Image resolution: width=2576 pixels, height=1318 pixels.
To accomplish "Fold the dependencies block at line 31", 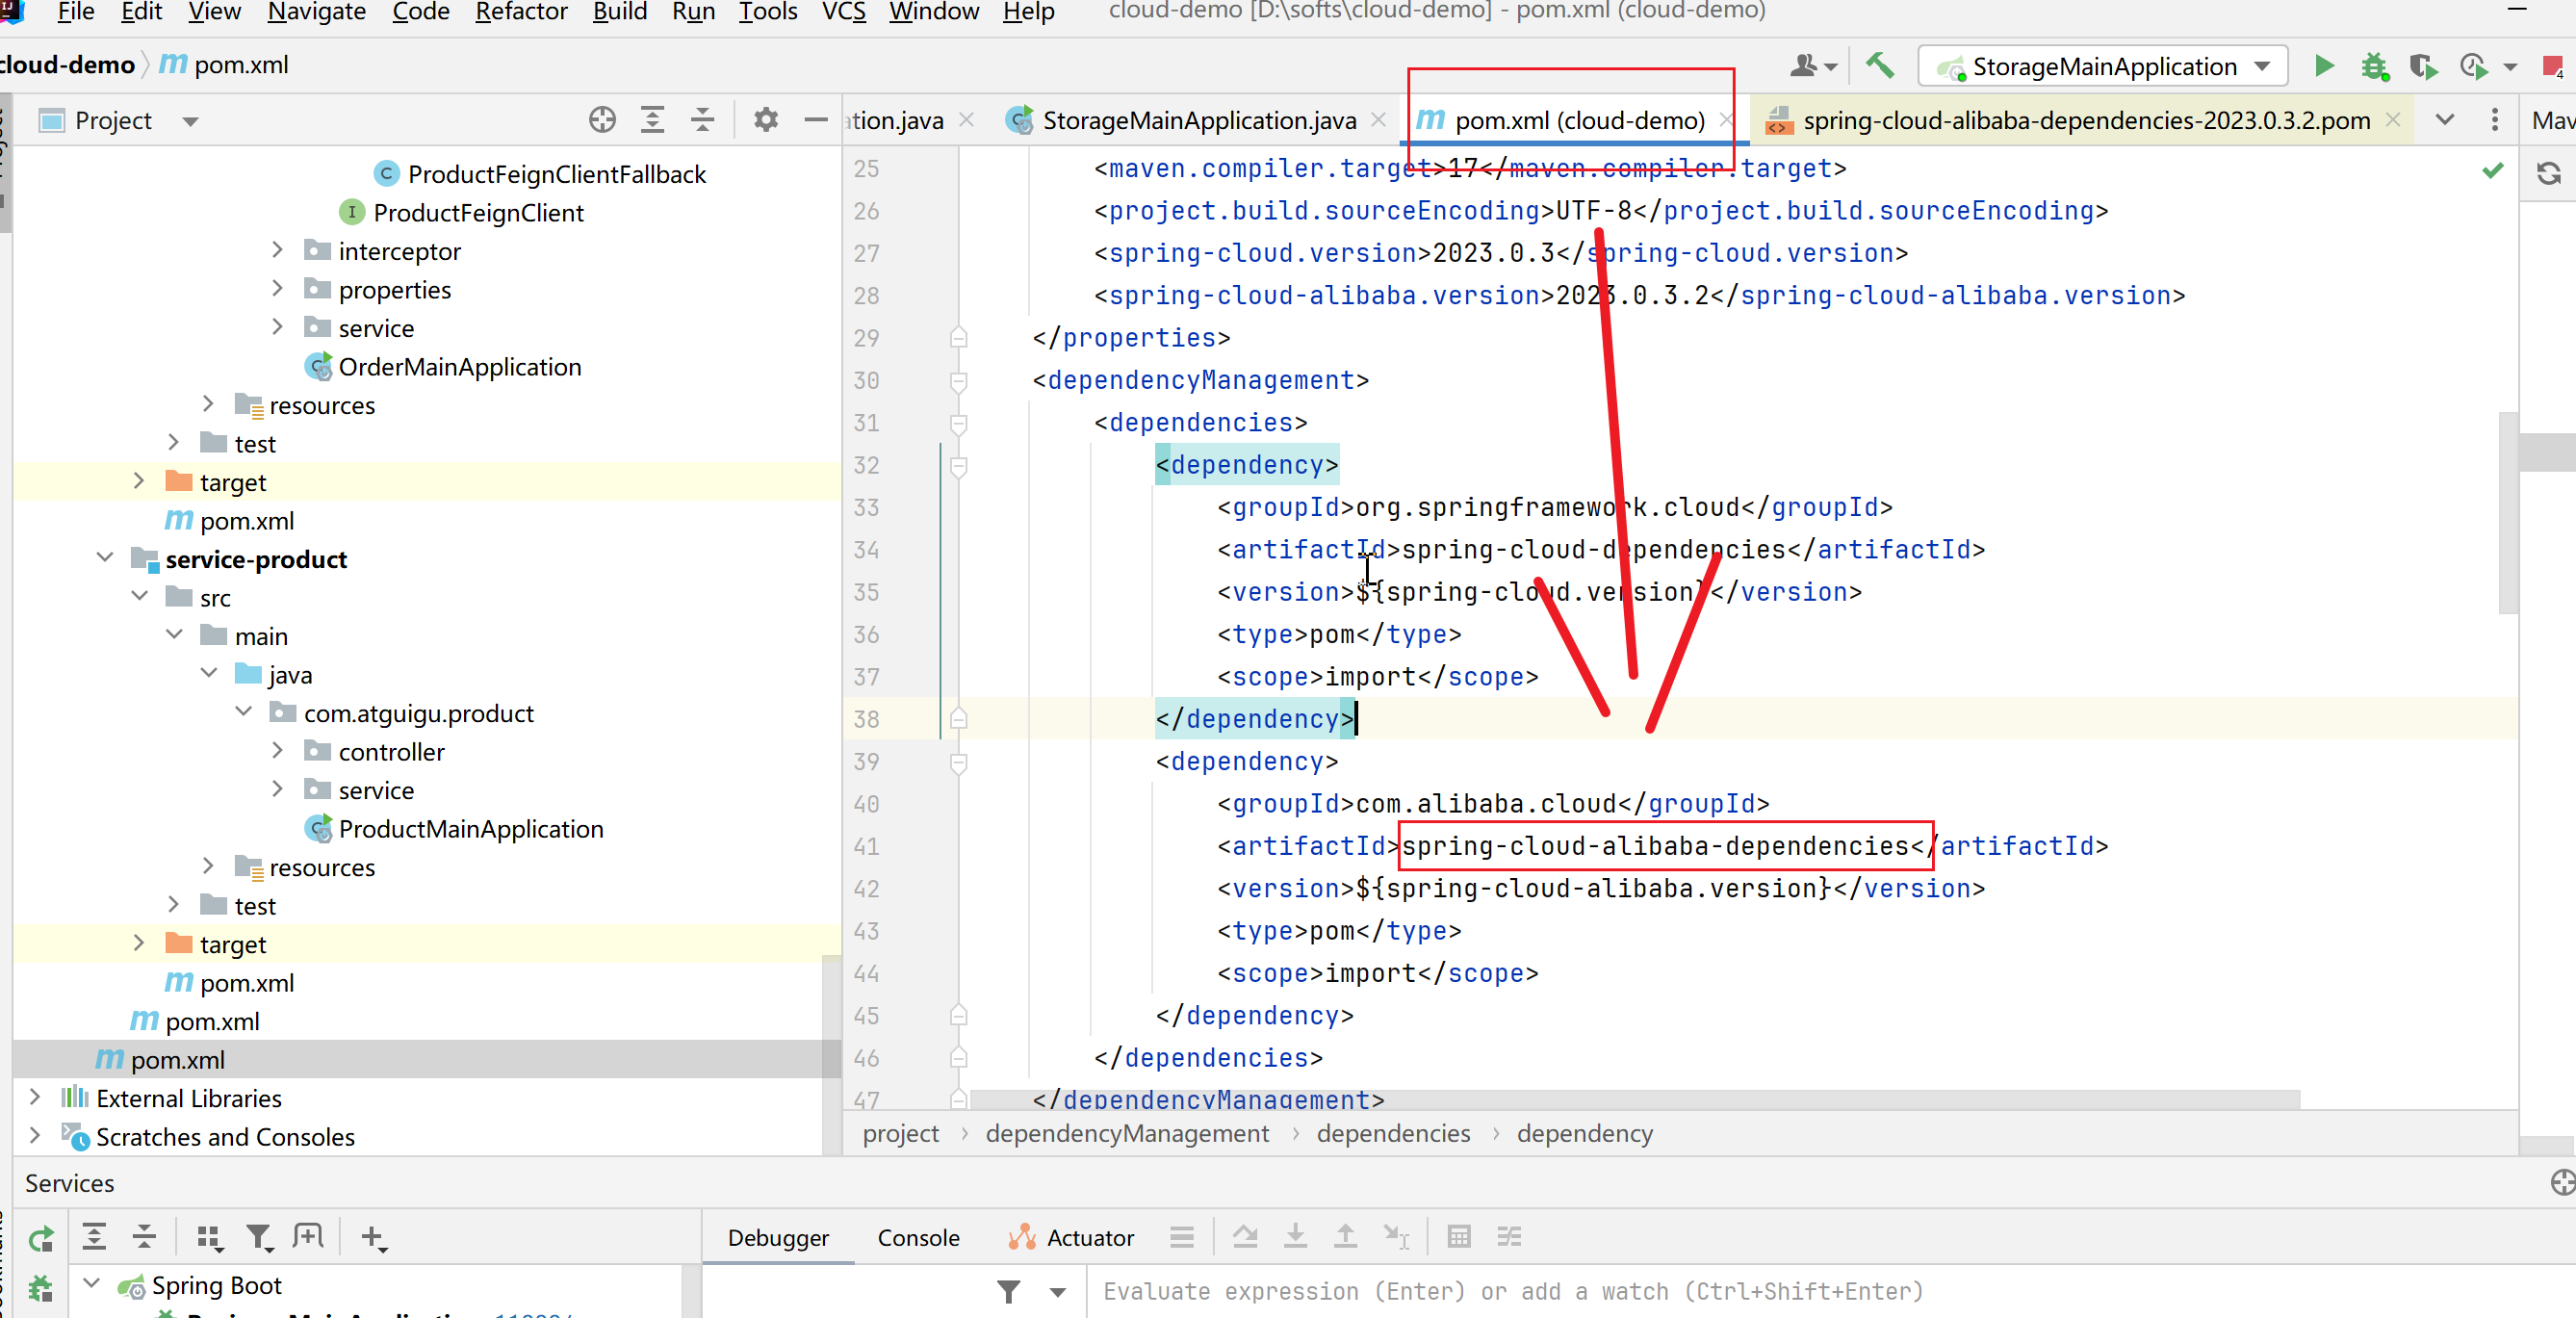I will 958,423.
